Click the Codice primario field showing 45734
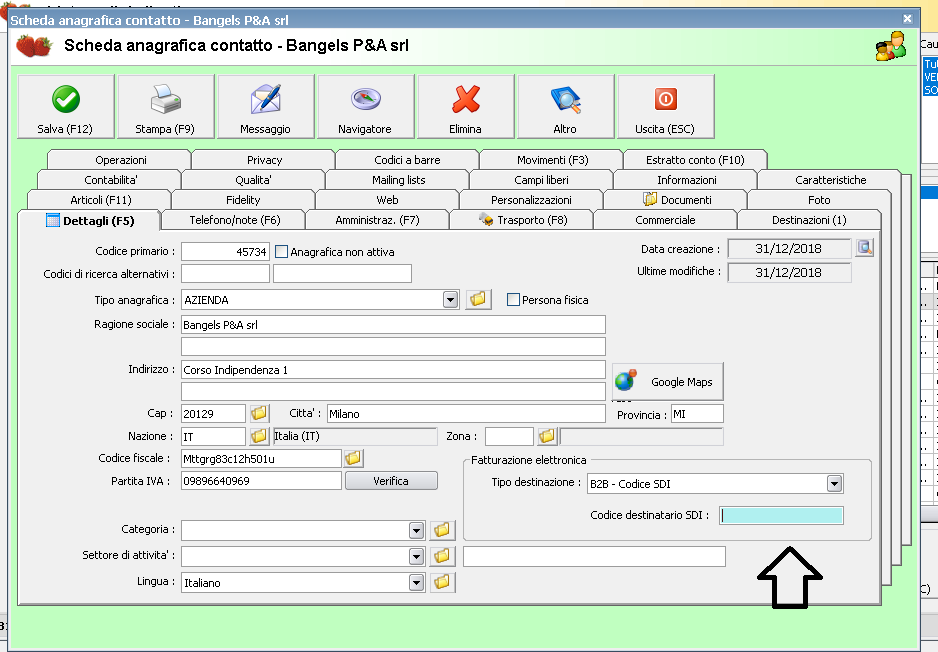Image resolution: width=938 pixels, height=652 pixels. [x=225, y=252]
